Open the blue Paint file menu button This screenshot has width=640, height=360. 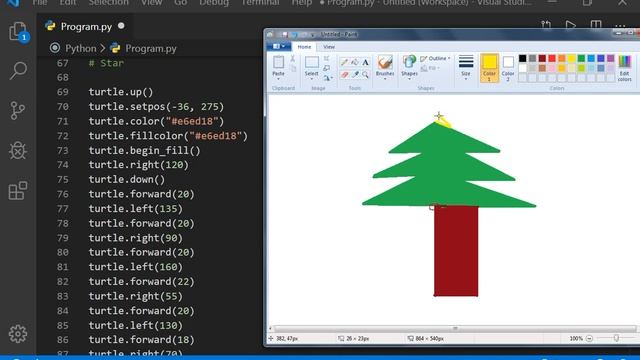point(279,47)
